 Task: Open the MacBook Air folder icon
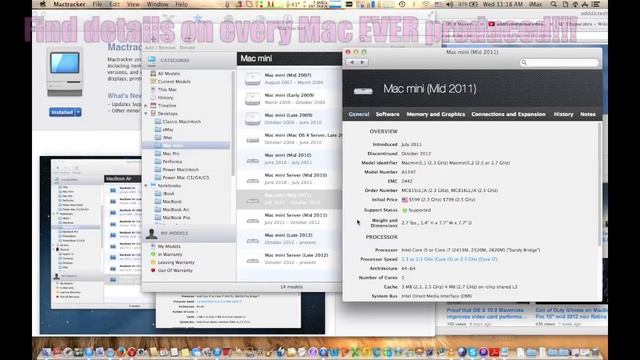point(158,209)
